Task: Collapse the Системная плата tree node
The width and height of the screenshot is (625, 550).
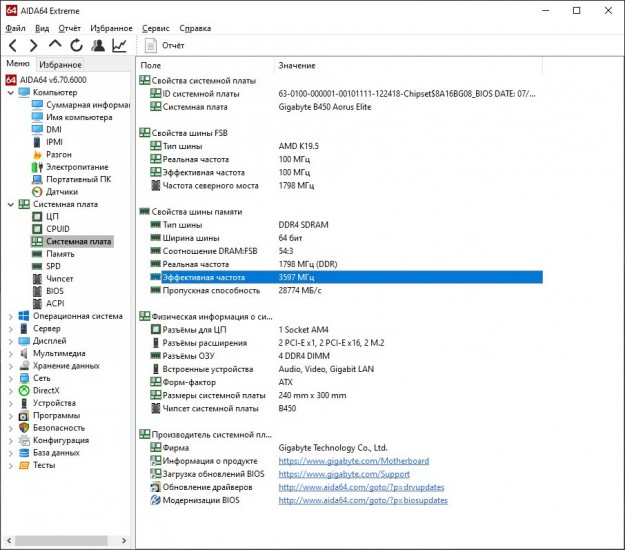Action: [x=11, y=204]
